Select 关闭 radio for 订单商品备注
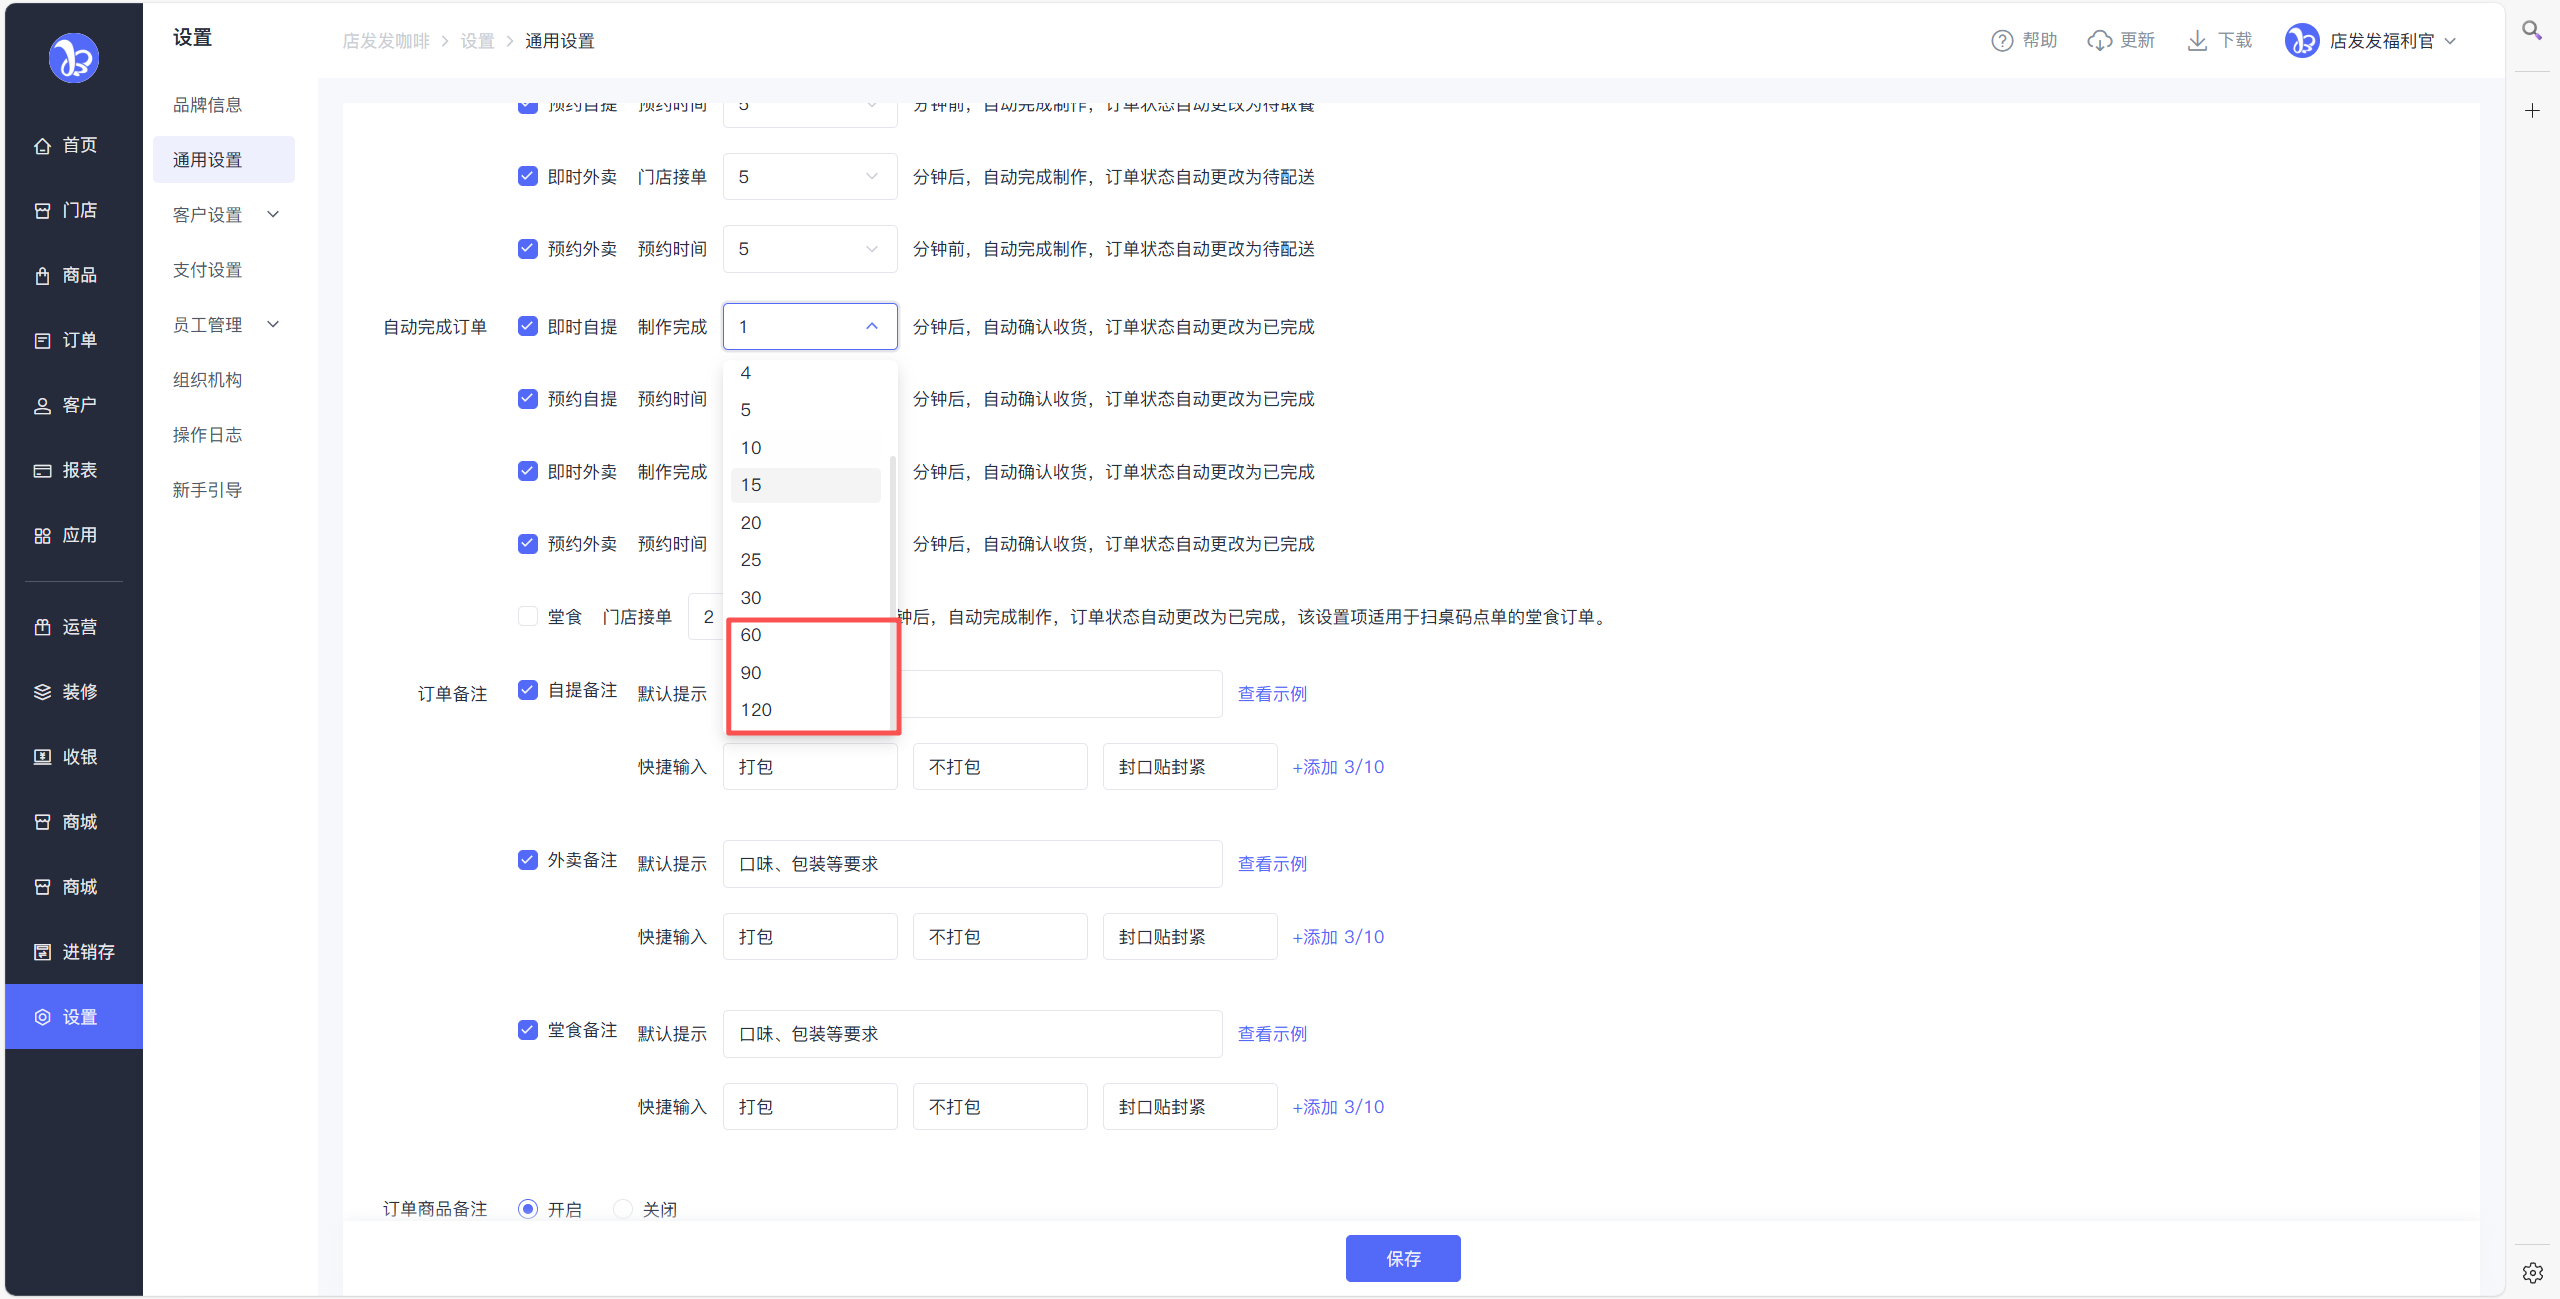The image size is (2560, 1299). 623,1209
